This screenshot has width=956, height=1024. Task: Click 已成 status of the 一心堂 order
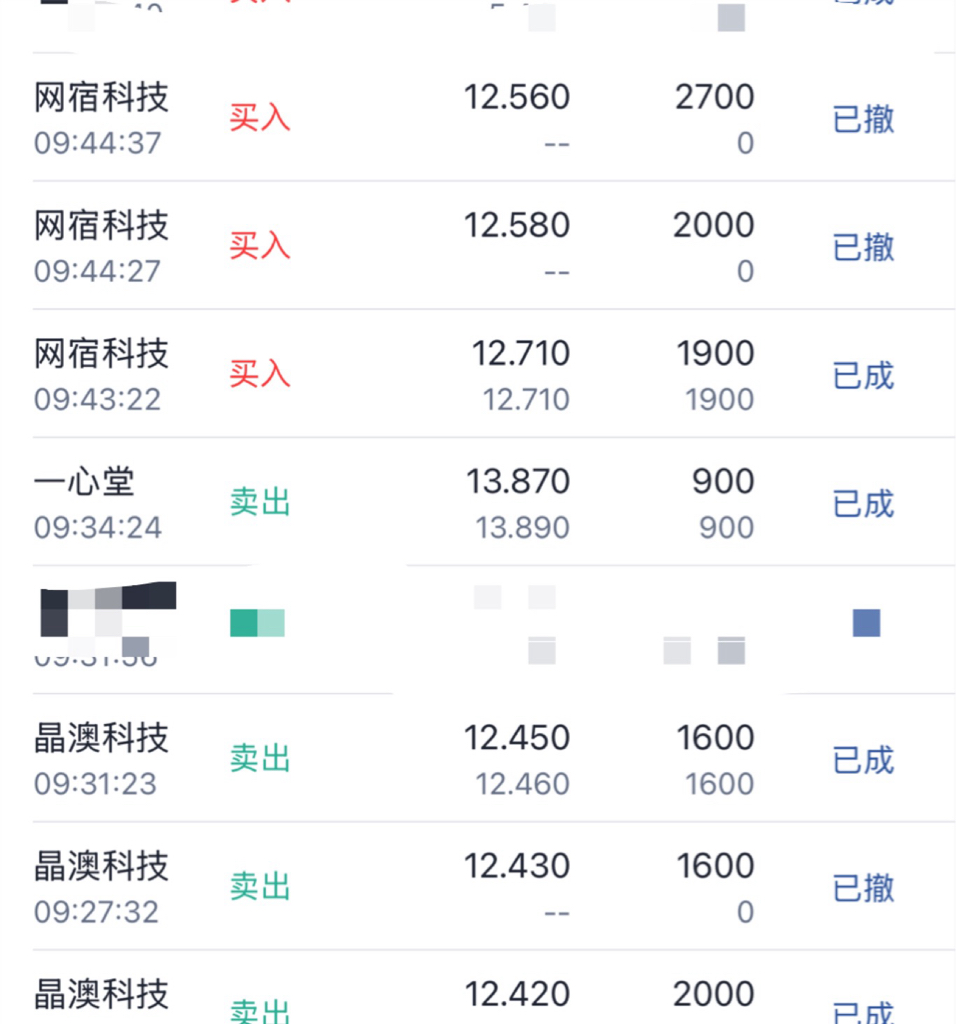click(863, 504)
